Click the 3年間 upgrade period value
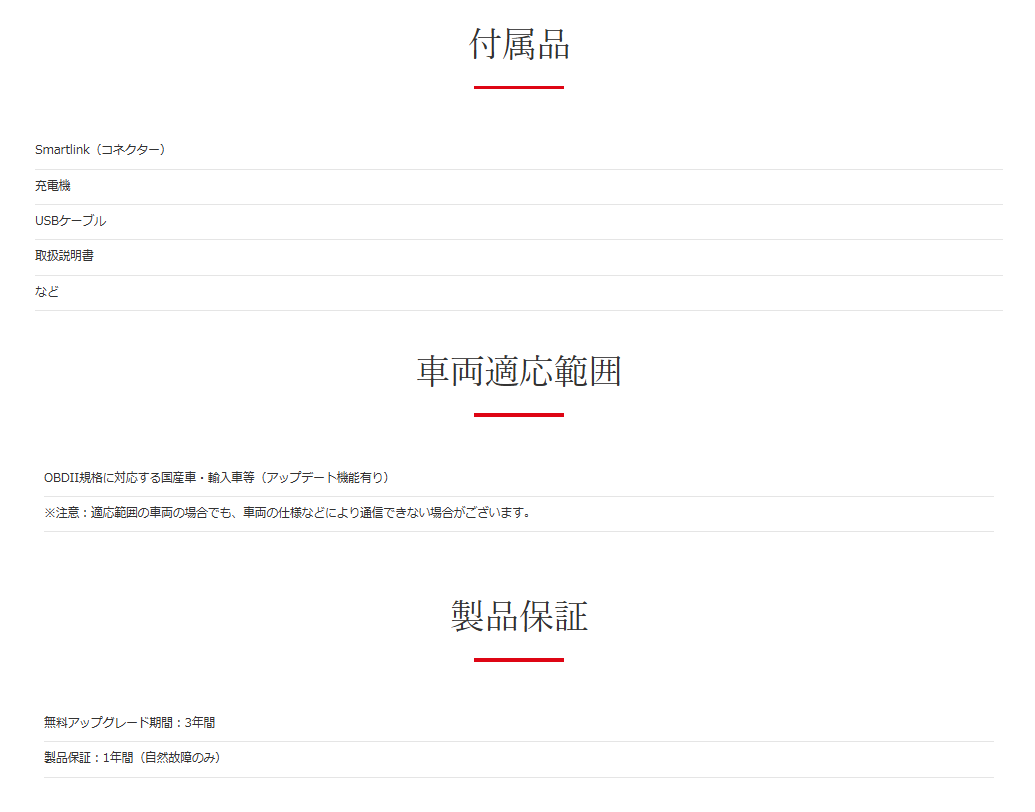The width and height of the screenshot is (1035, 812). 200,723
